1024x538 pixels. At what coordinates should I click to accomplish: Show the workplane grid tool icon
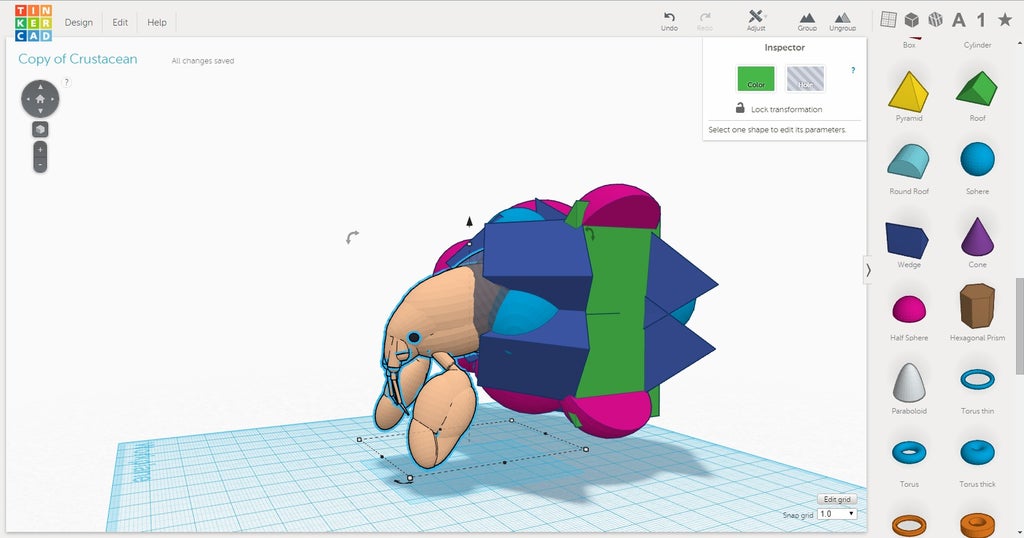pos(888,20)
